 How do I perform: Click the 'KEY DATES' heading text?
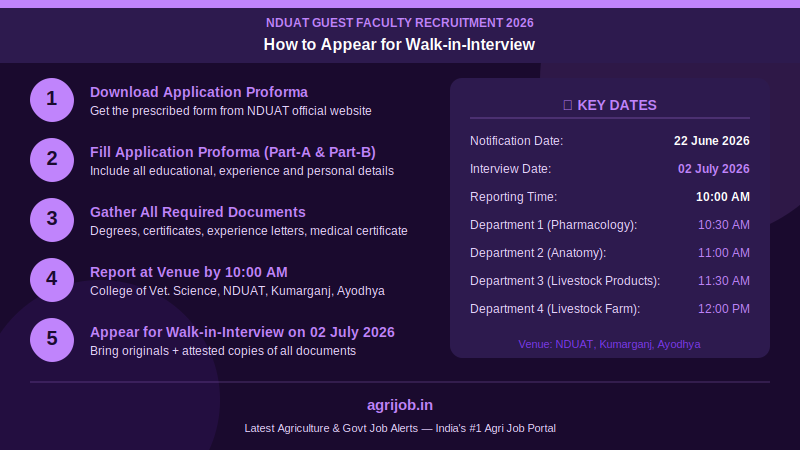tap(617, 105)
